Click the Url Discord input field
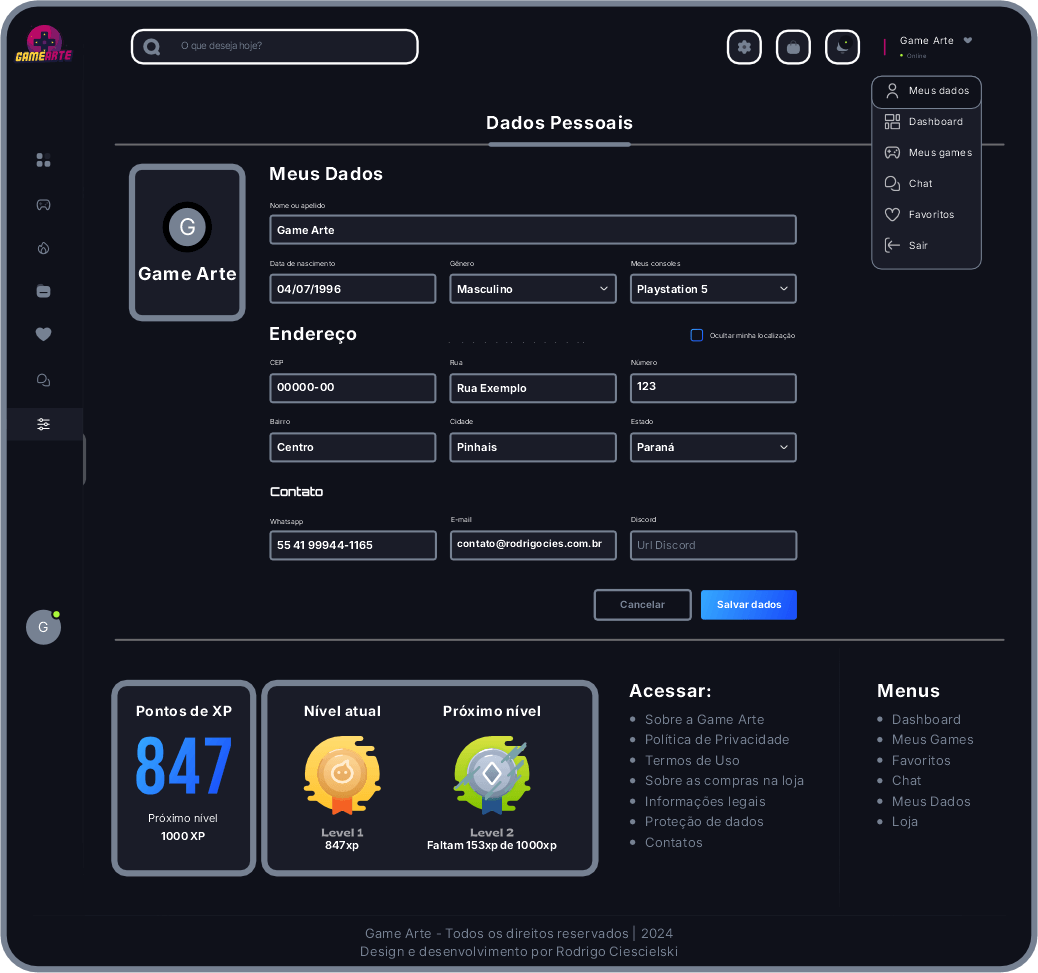 pyautogui.click(x=713, y=545)
